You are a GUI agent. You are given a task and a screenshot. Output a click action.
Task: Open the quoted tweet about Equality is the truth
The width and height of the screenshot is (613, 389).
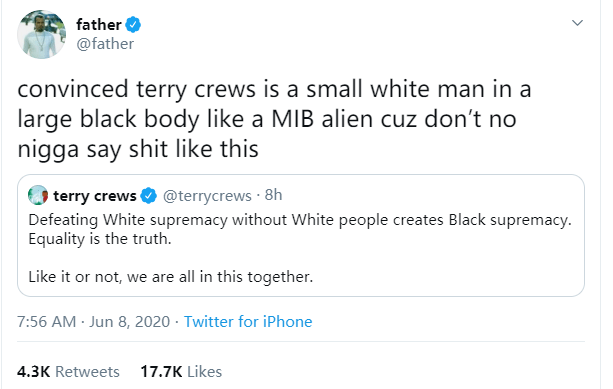pos(301,235)
